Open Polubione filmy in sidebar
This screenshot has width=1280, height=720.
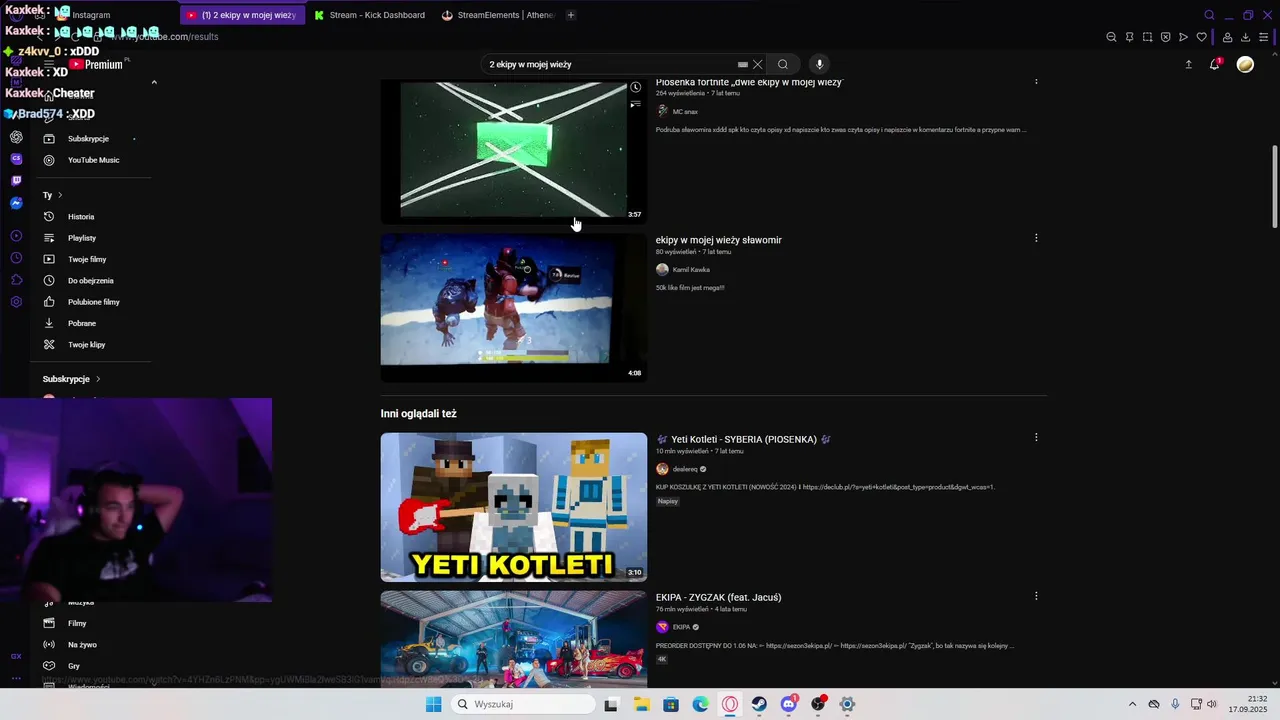[93, 302]
